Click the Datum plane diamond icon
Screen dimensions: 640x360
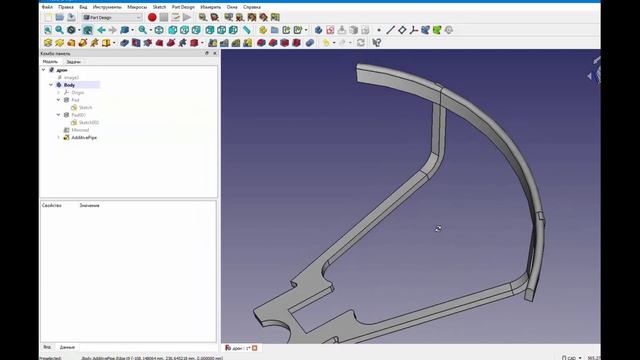[402, 30]
